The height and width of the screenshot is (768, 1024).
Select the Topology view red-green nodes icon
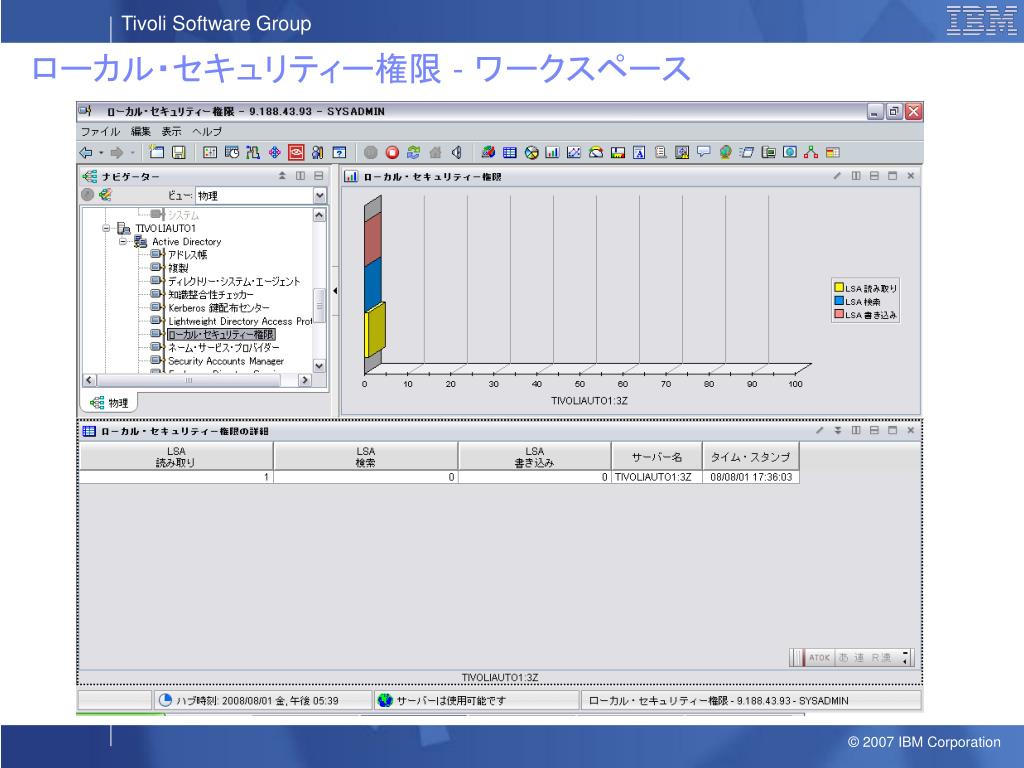pos(811,152)
